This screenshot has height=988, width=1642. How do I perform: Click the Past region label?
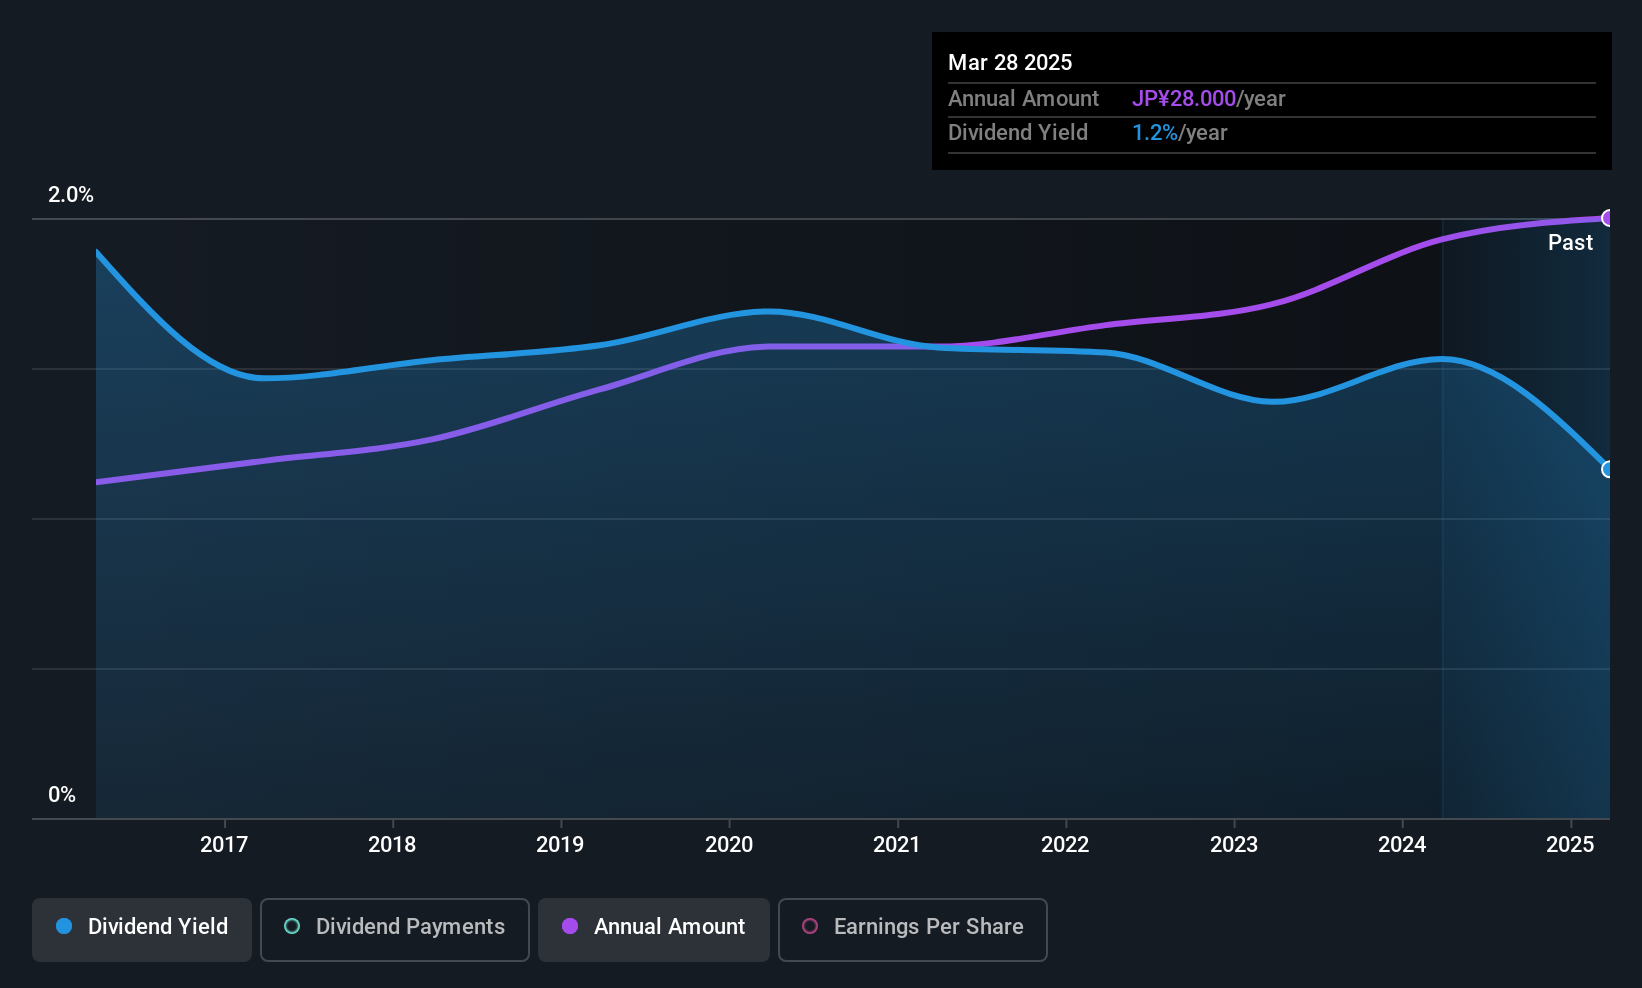(1570, 242)
